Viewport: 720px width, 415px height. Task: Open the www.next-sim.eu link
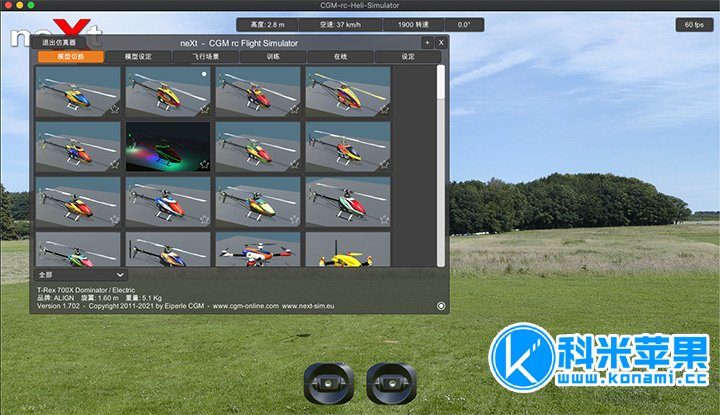pos(308,306)
